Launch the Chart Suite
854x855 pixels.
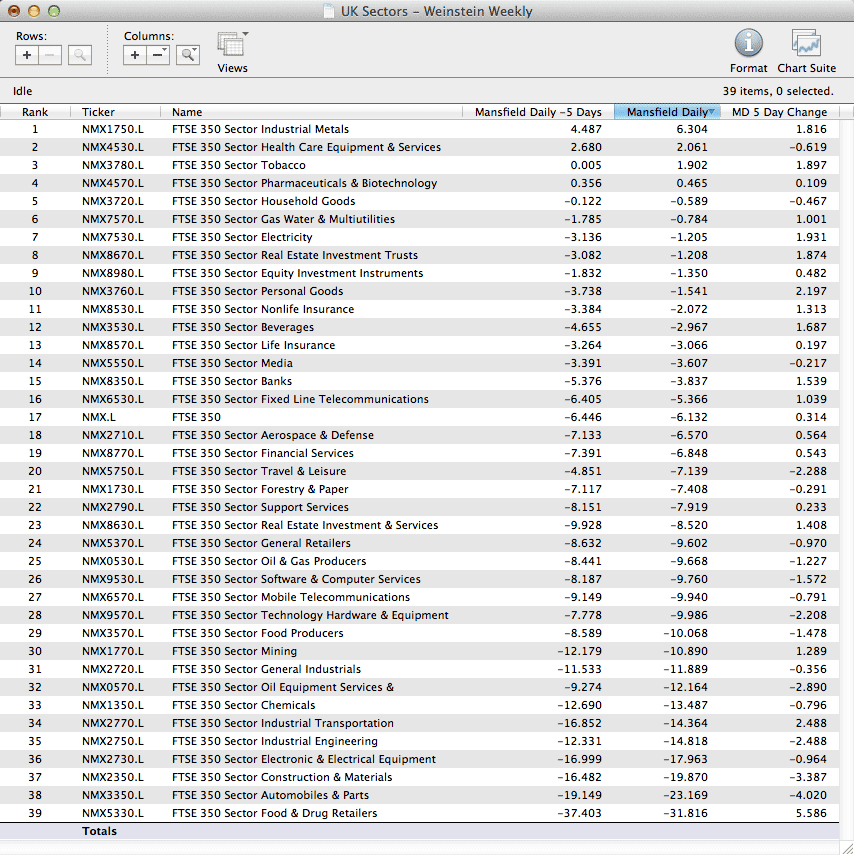[x=806, y=44]
